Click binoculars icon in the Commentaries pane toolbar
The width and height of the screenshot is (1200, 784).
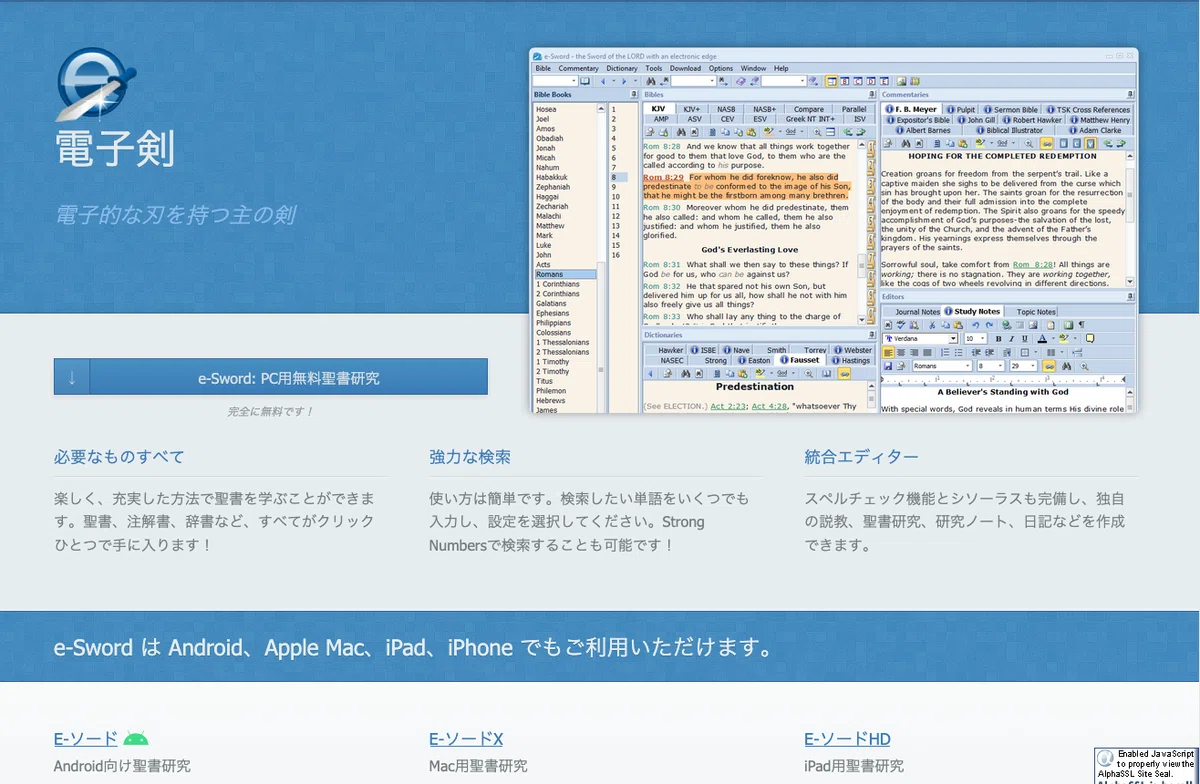906,143
